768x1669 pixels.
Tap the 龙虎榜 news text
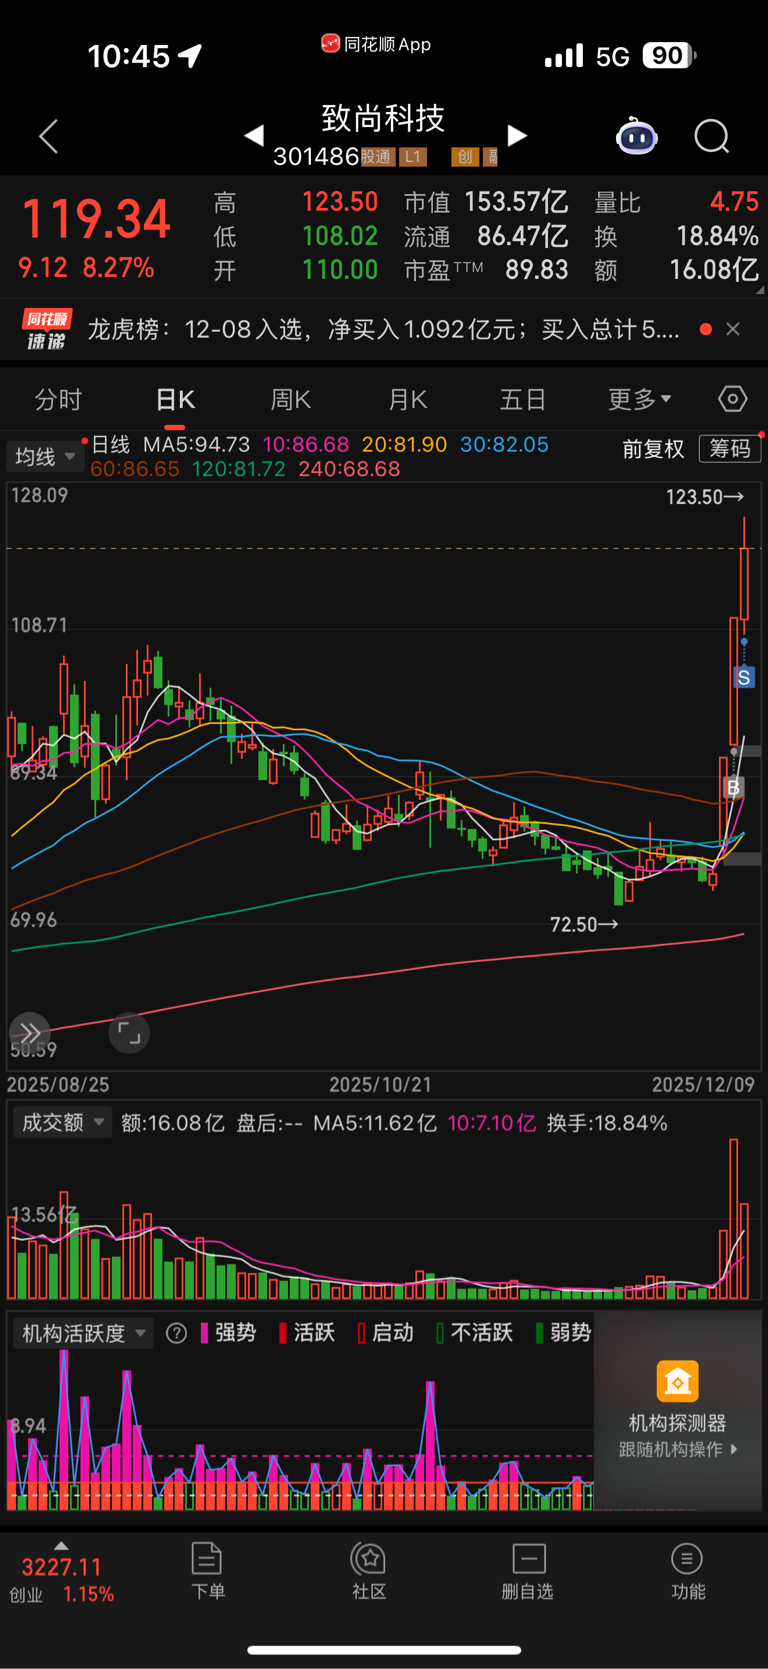[384, 329]
